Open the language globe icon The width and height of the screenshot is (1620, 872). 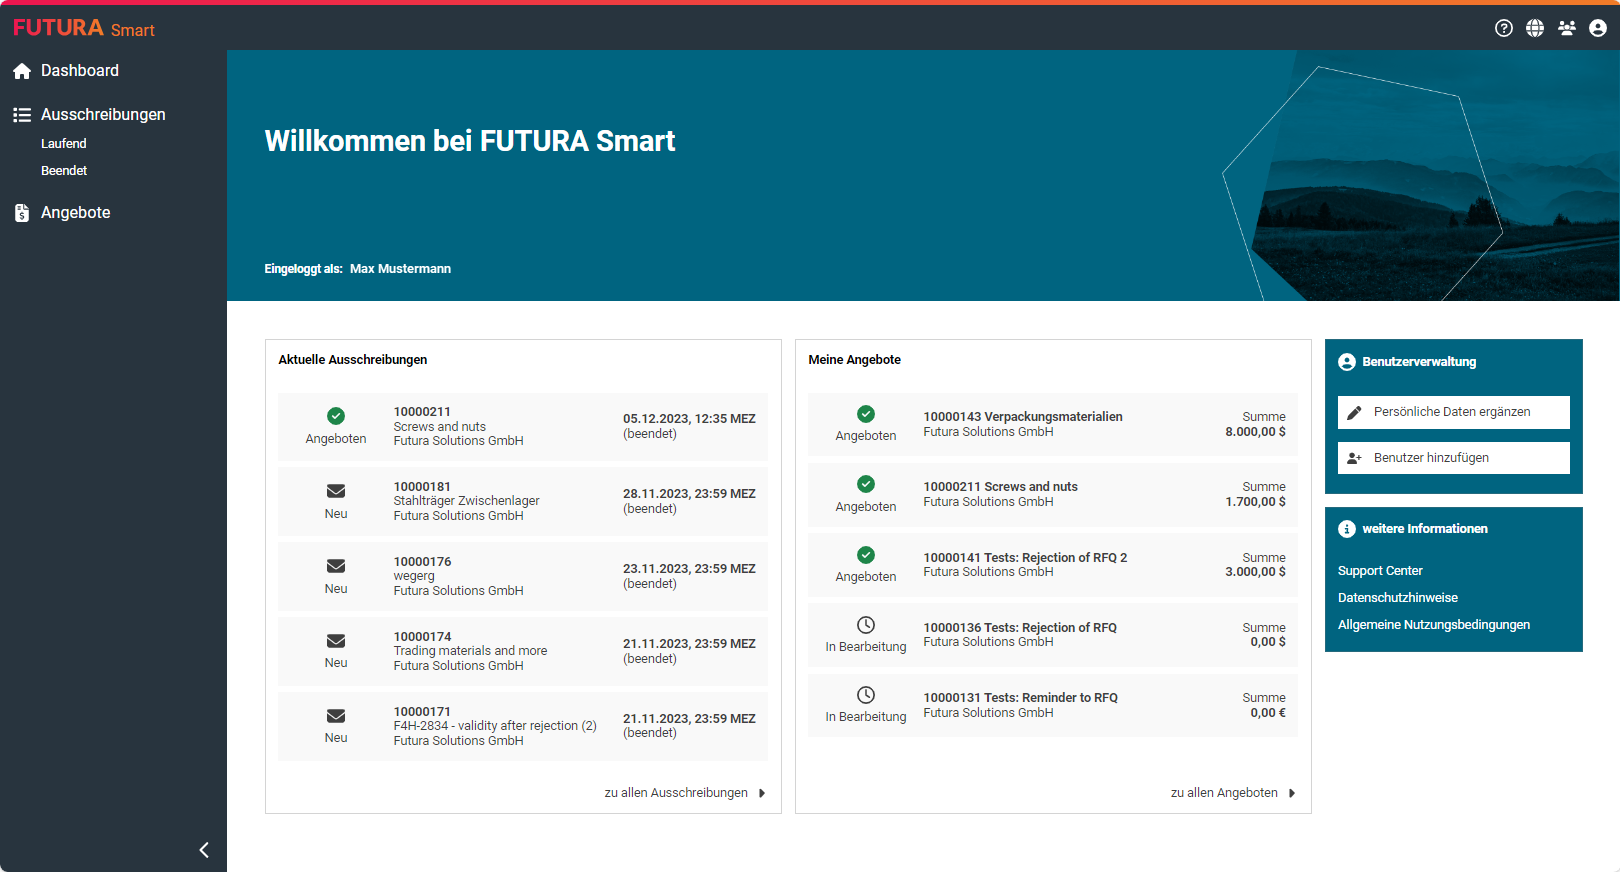pos(1535,28)
